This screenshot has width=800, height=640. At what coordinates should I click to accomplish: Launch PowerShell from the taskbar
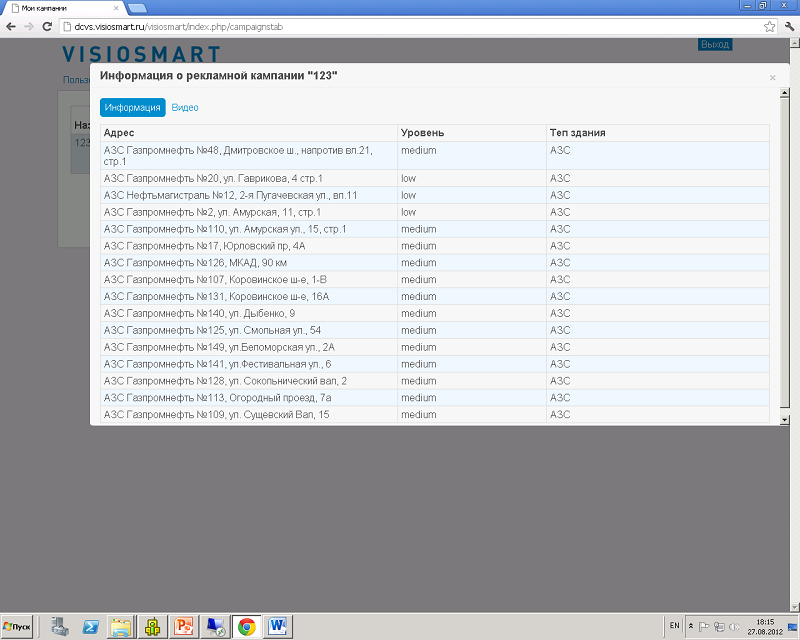[90, 626]
